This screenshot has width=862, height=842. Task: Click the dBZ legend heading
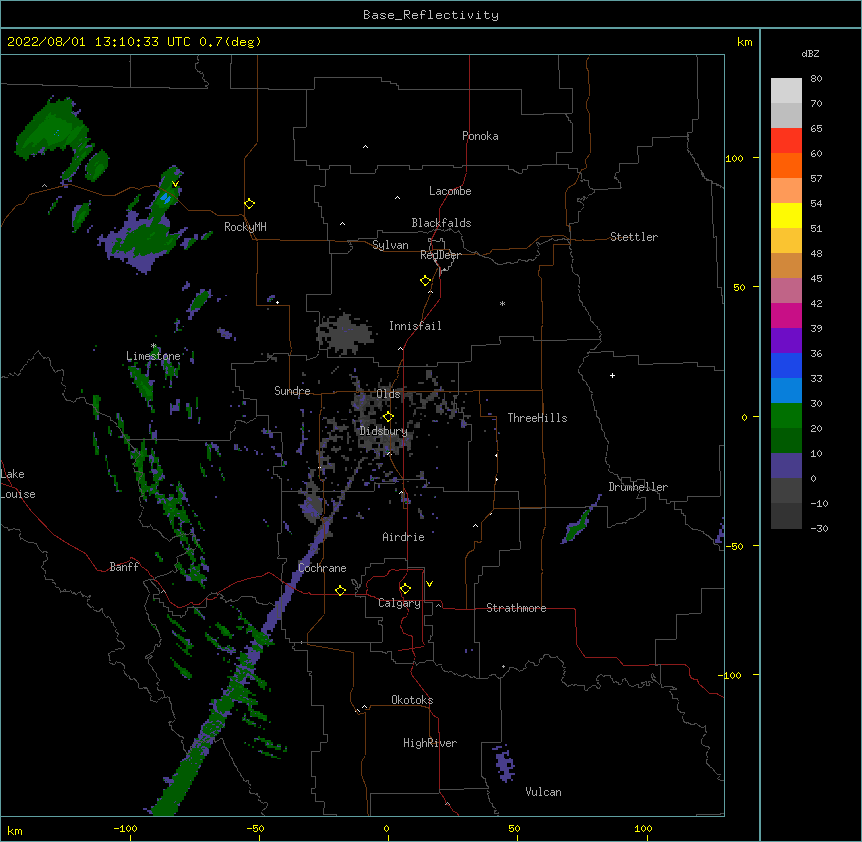click(x=810, y=54)
